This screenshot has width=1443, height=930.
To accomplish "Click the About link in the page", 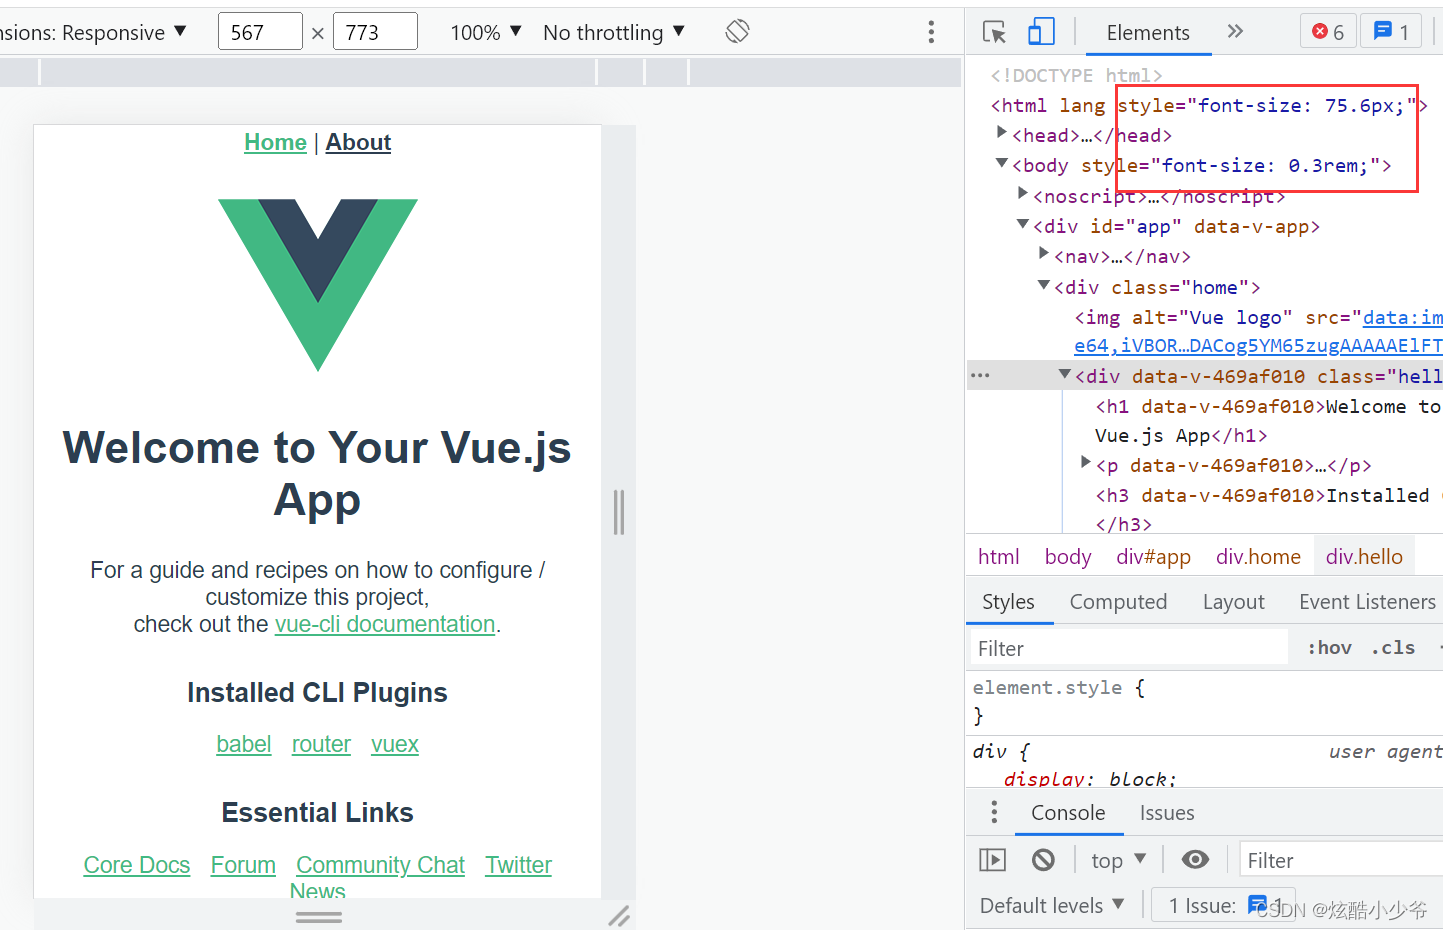I will coord(358,142).
